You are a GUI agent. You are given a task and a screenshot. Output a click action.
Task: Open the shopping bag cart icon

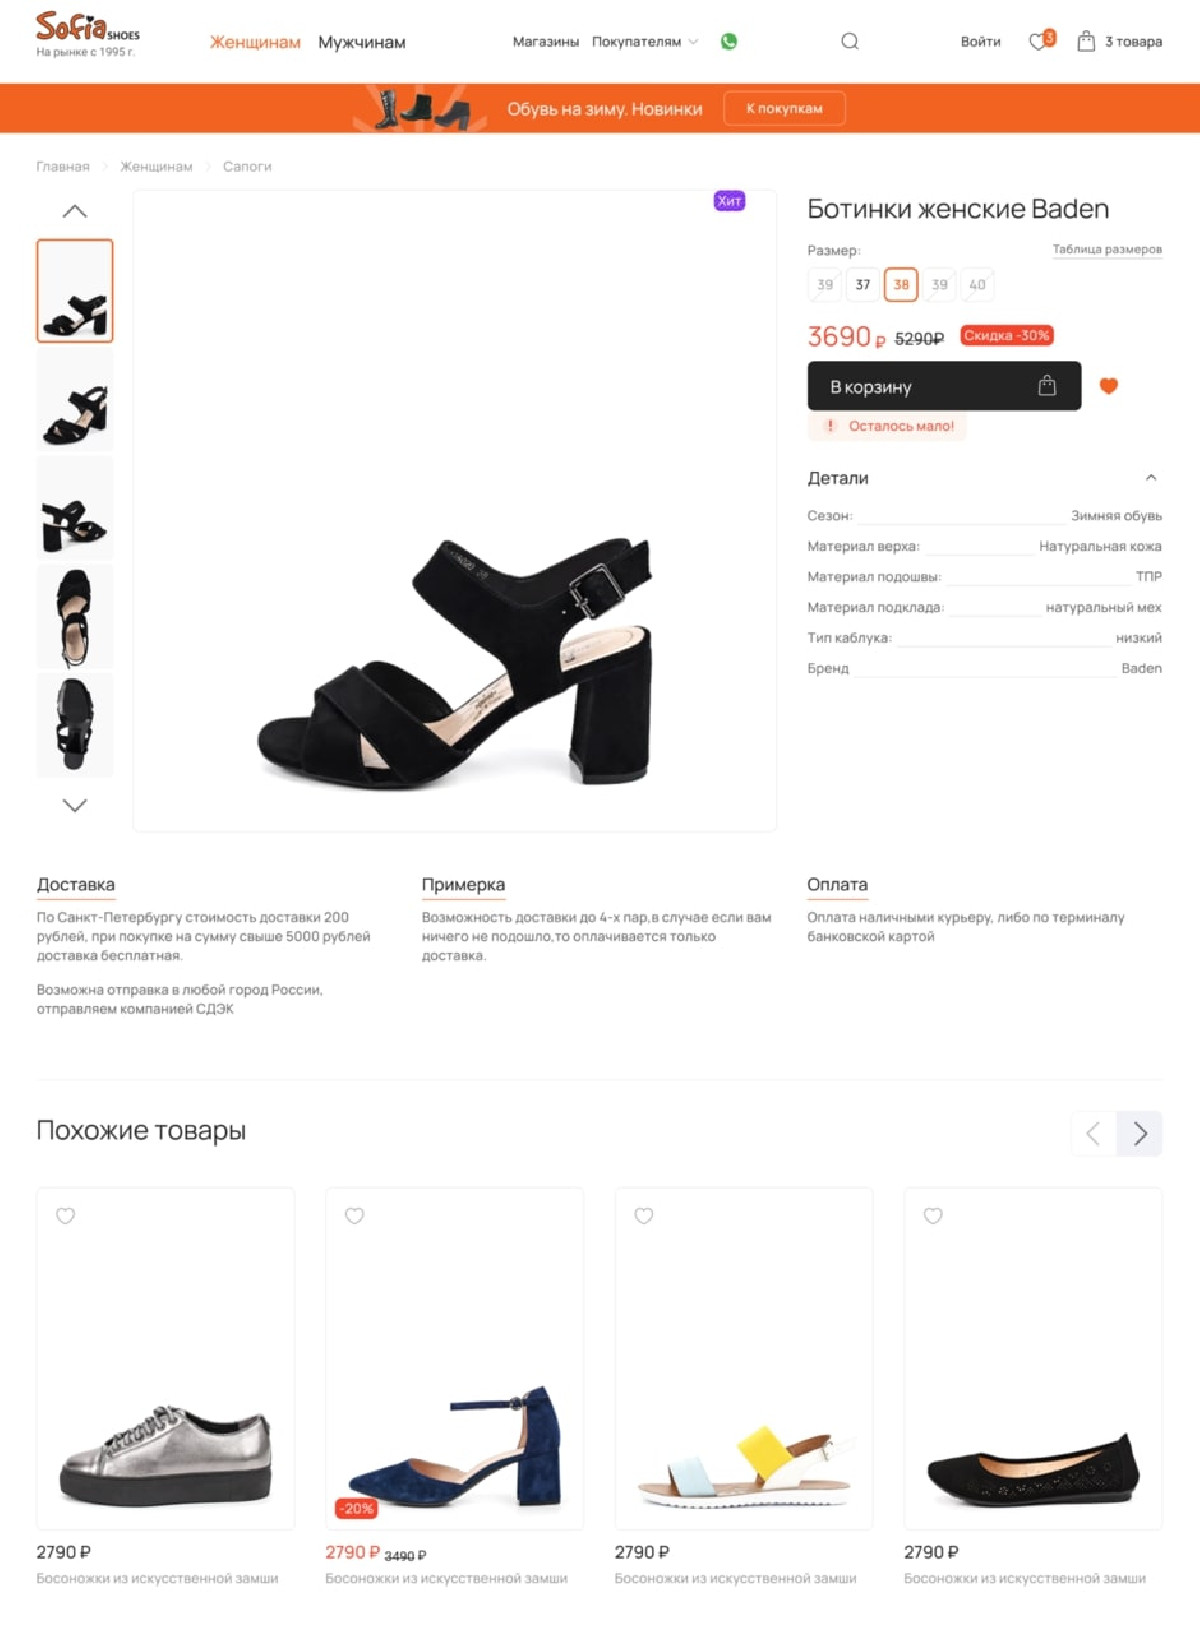pos(1086,41)
